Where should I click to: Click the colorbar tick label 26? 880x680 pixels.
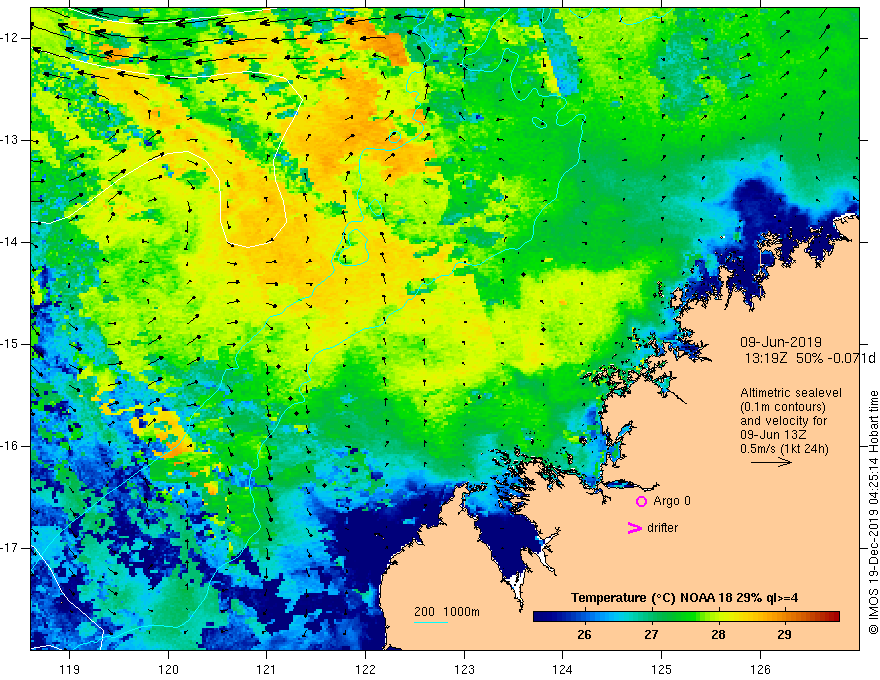pos(584,635)
